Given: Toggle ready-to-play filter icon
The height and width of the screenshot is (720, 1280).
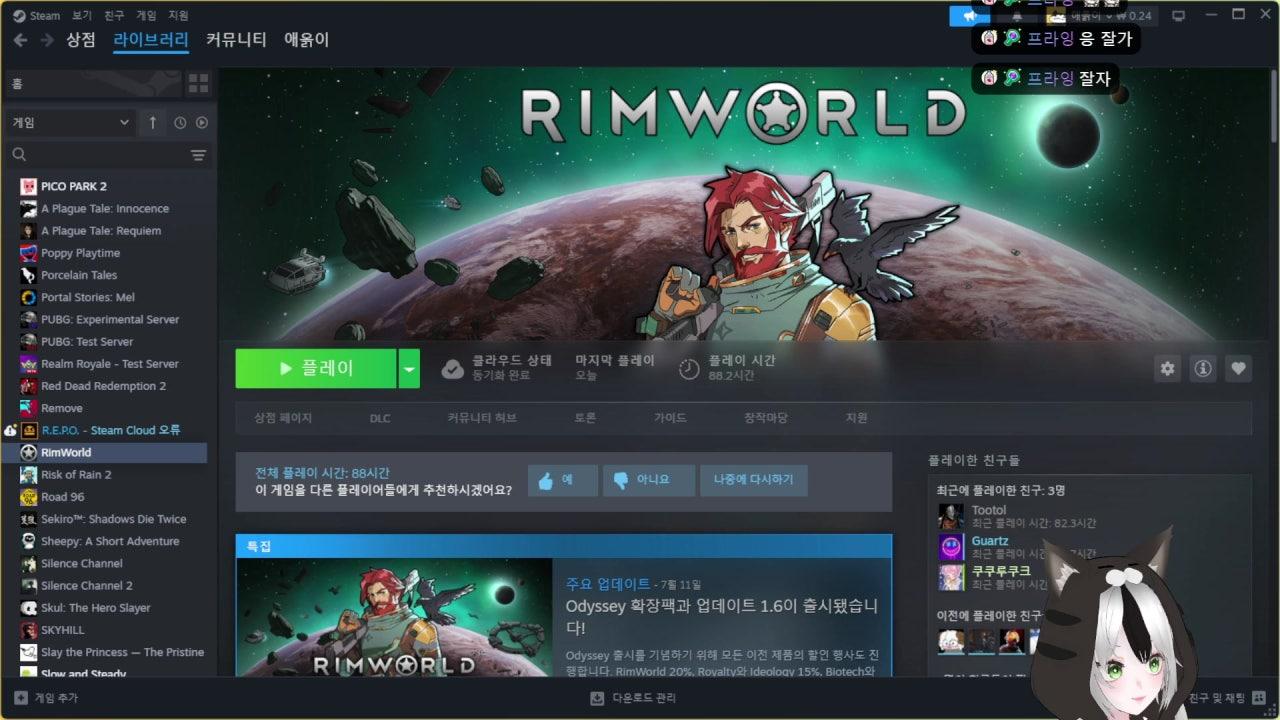Looking at the screenshot, I should tap(202, 122).
